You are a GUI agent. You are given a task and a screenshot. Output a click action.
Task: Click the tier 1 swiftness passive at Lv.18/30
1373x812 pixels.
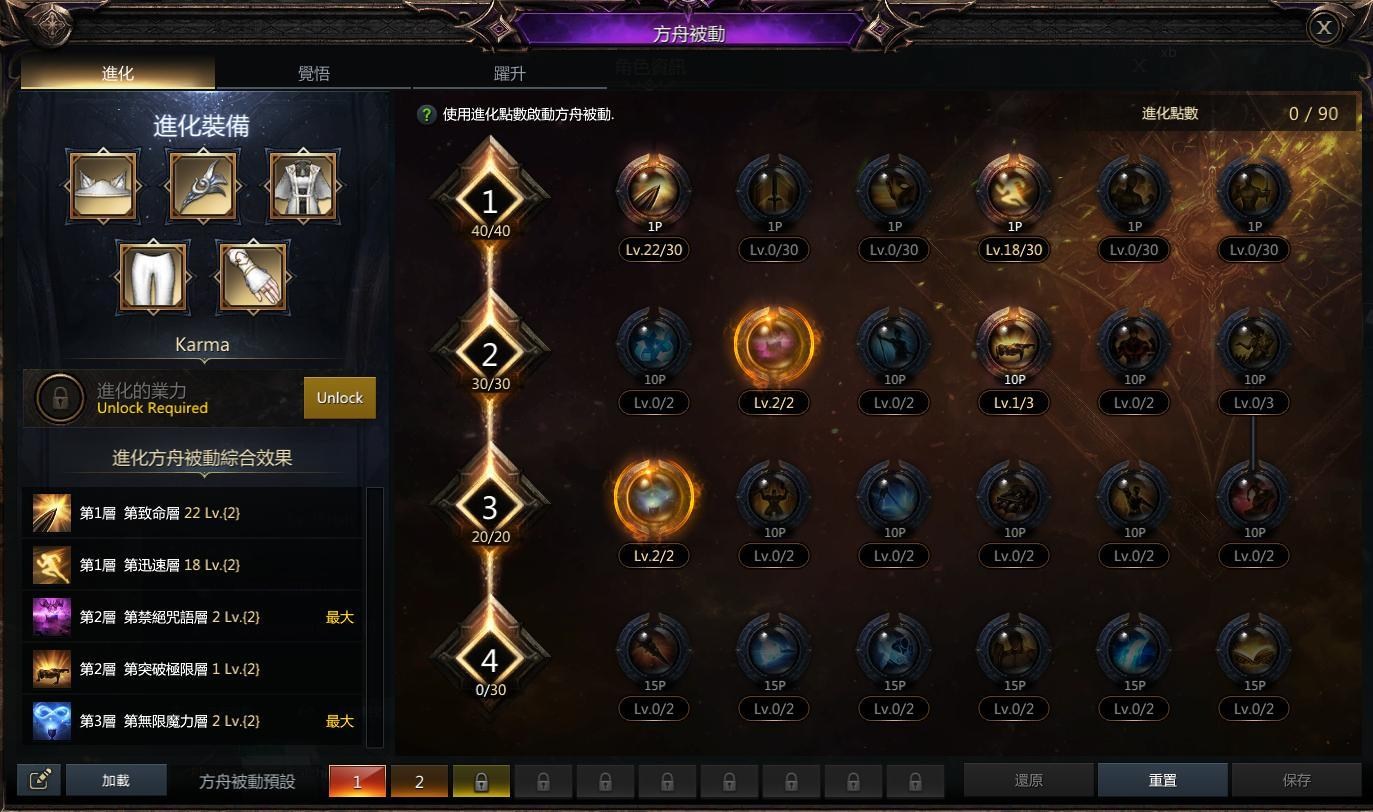coord(1014,189)
